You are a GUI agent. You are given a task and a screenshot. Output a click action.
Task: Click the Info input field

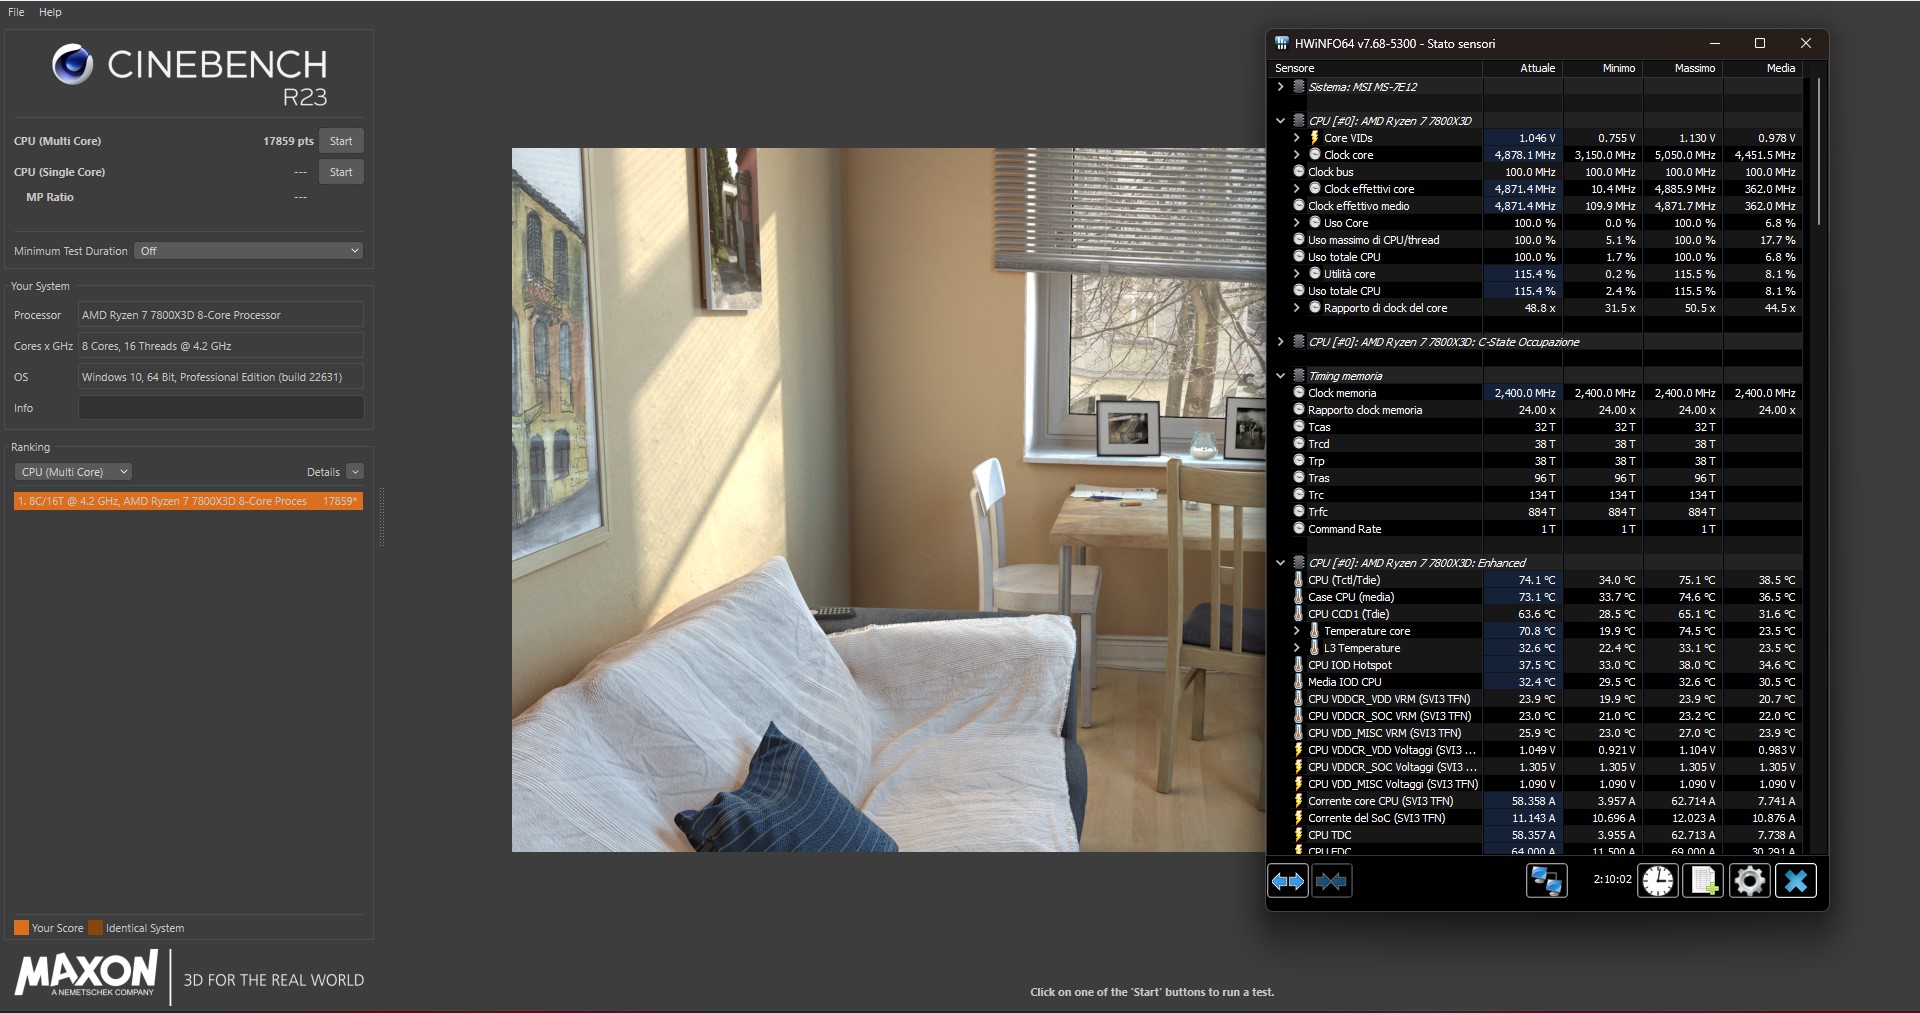[x=221, y=408]
